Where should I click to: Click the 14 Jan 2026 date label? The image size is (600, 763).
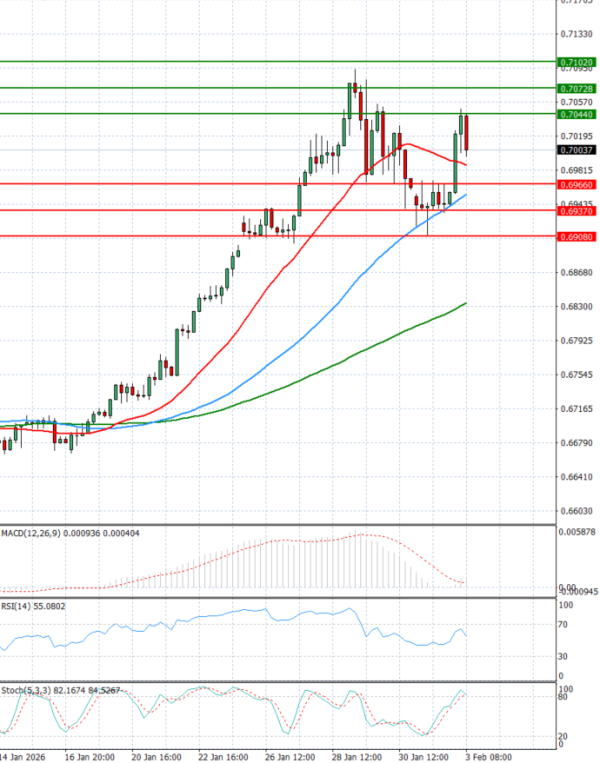coord(22,757)
